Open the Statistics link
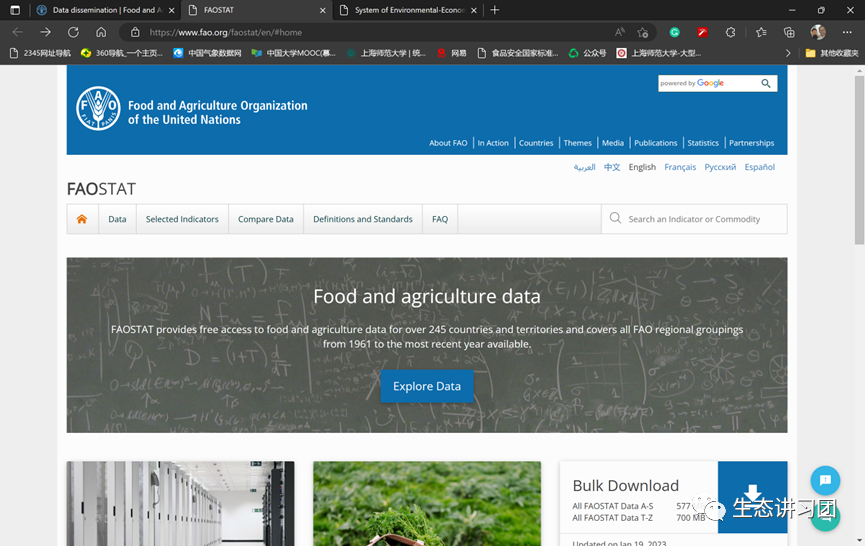Viewport: 865px width, 546px height. 703,143
